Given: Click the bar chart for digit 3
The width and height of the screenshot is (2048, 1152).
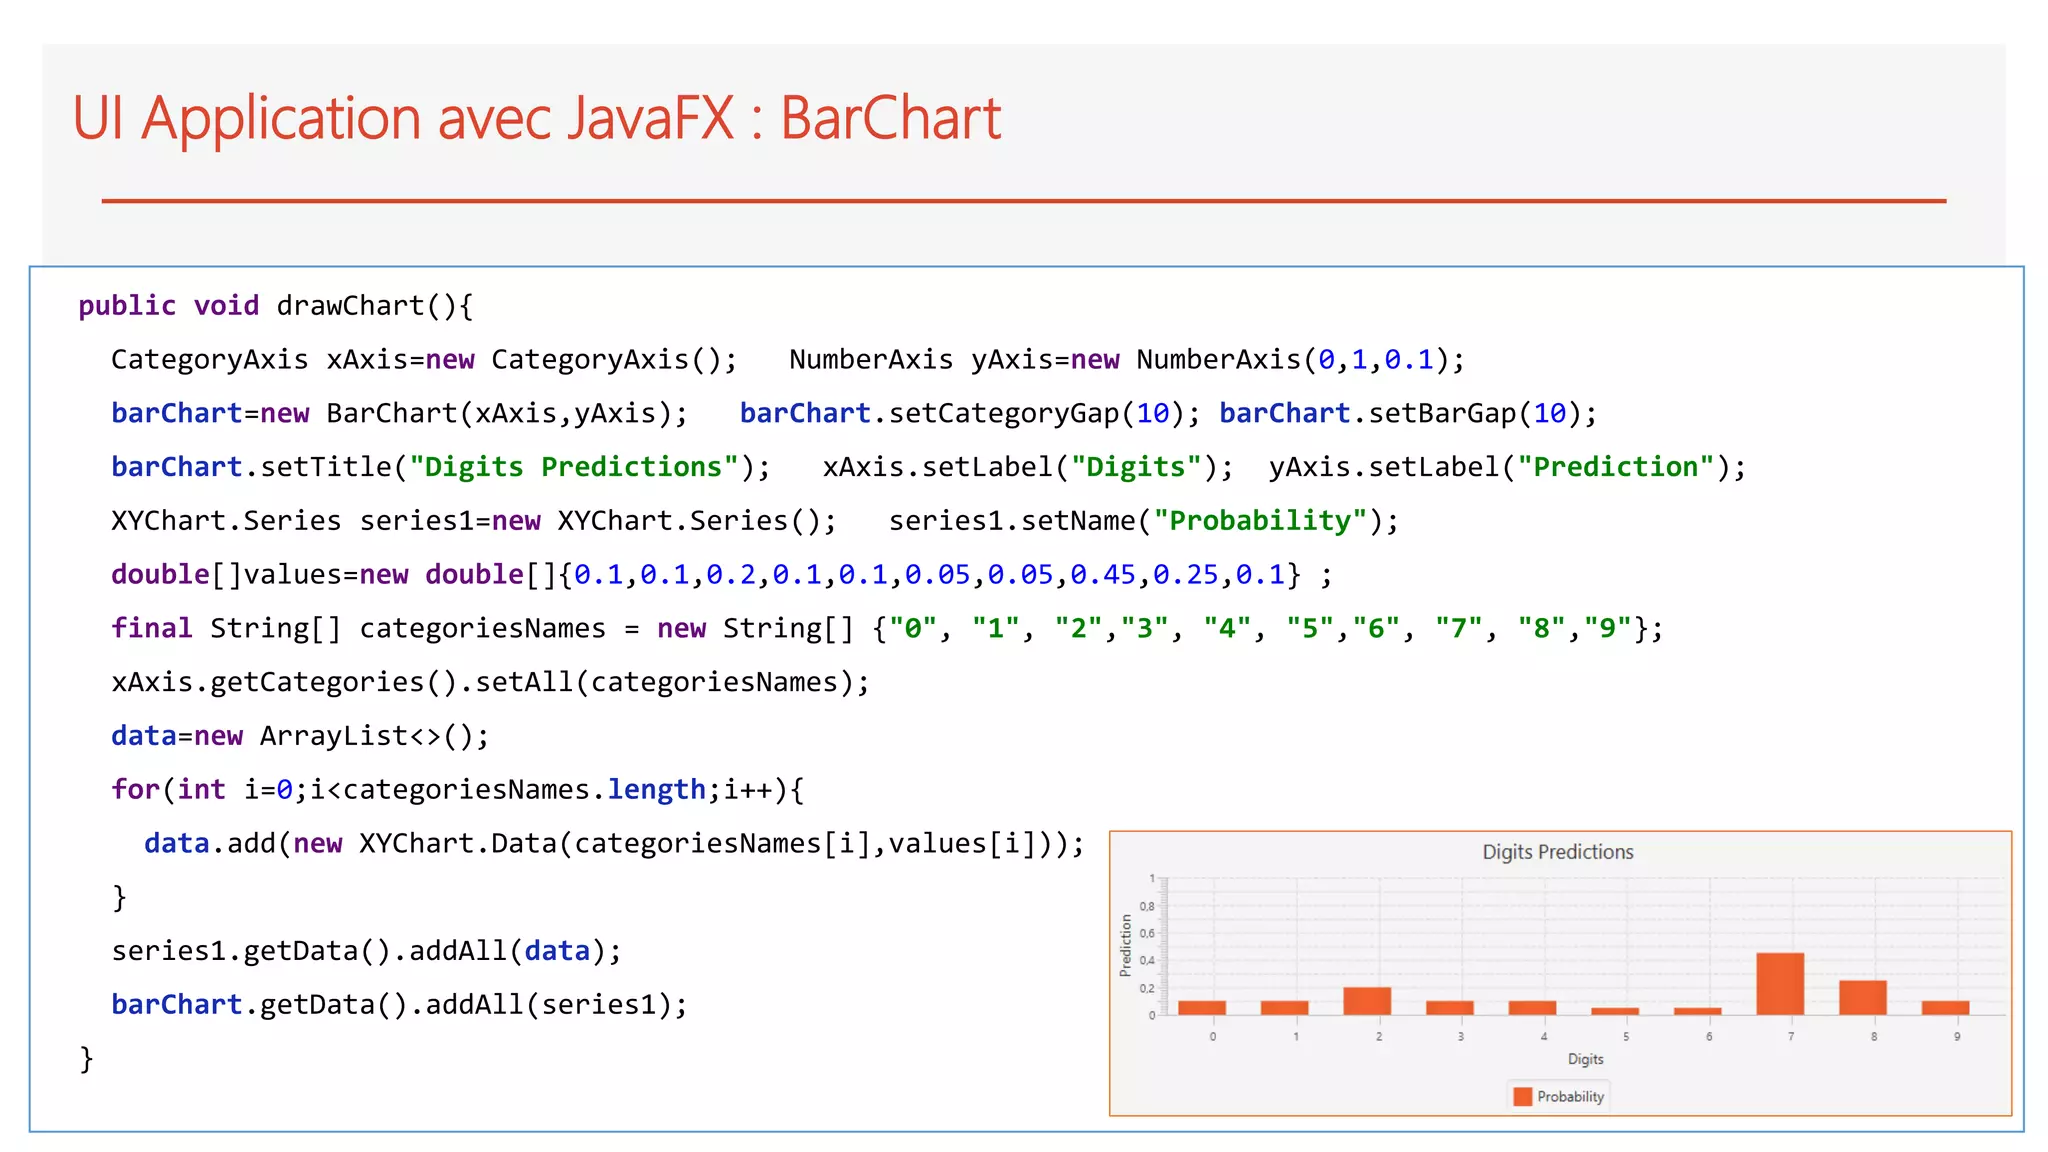Looking at the screenshot, I should (1450, 1008).
